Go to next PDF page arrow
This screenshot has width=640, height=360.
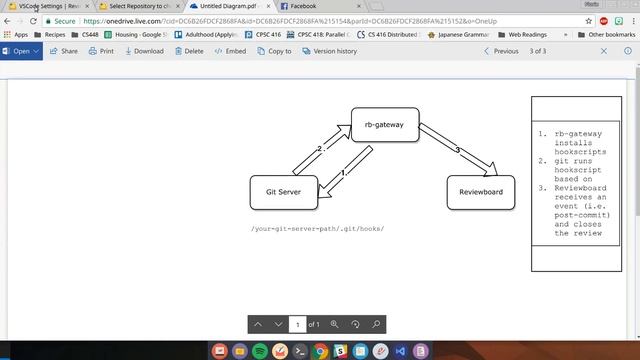[278, 324]
